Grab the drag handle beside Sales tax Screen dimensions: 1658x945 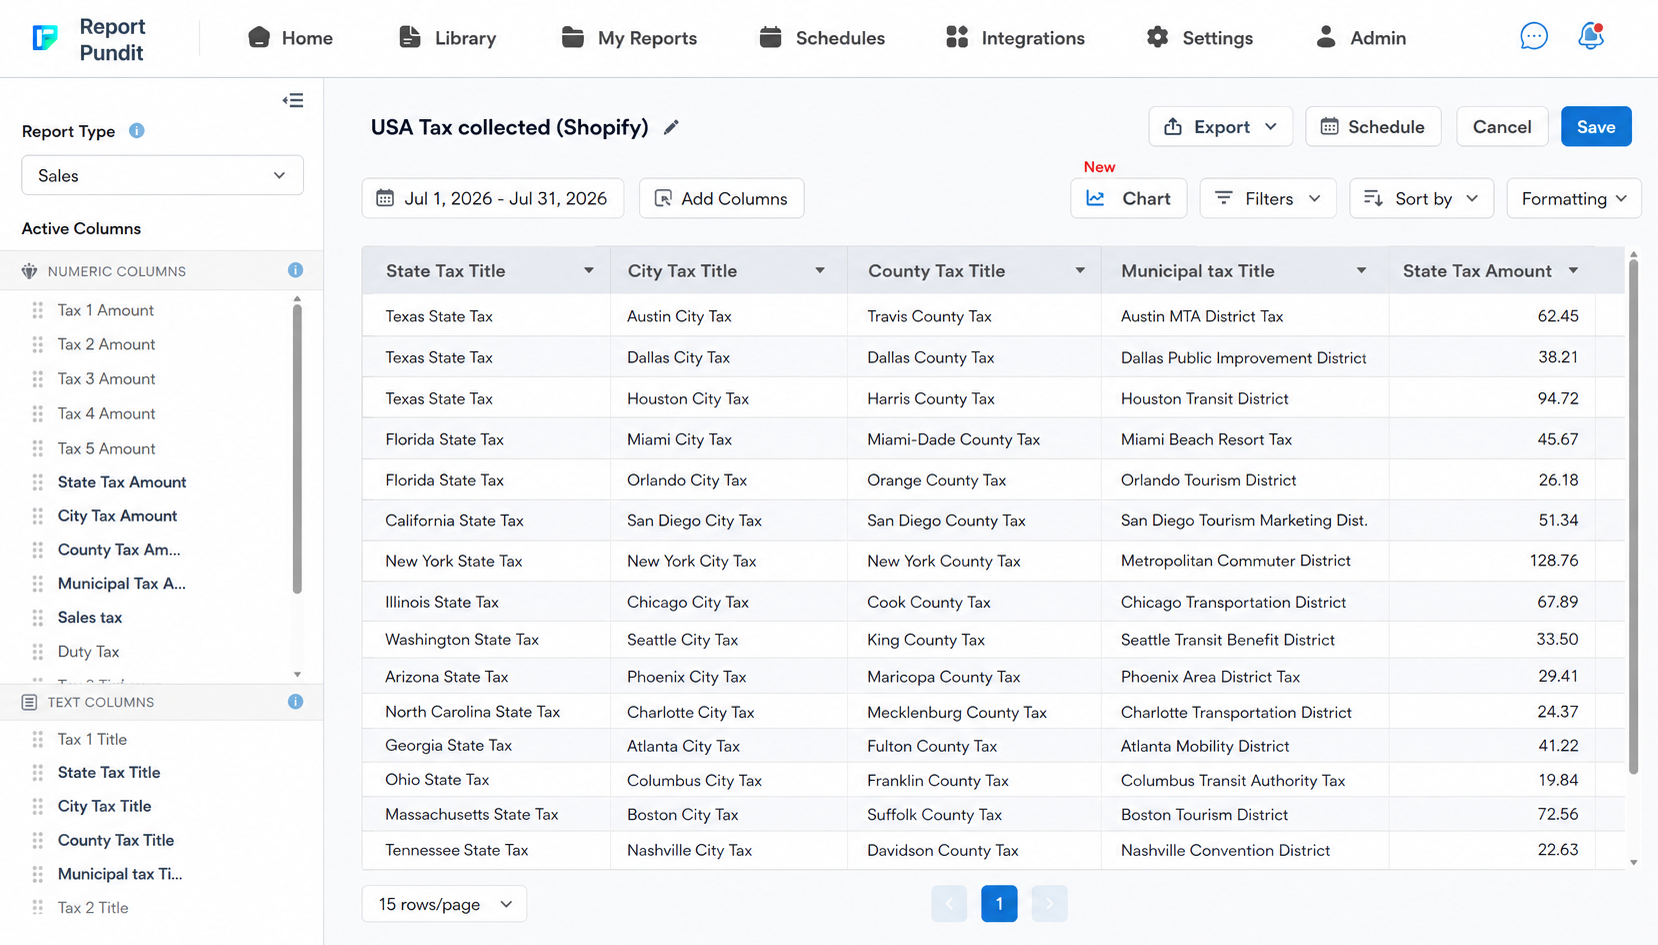[x=38, y=618]
